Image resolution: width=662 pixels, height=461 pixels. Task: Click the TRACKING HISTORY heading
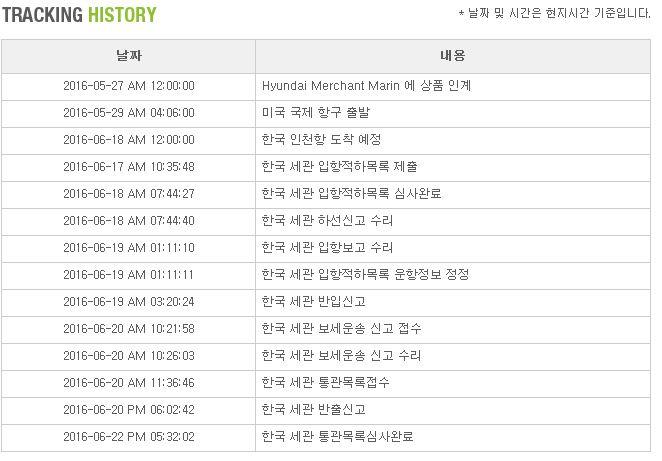(79, 15)
